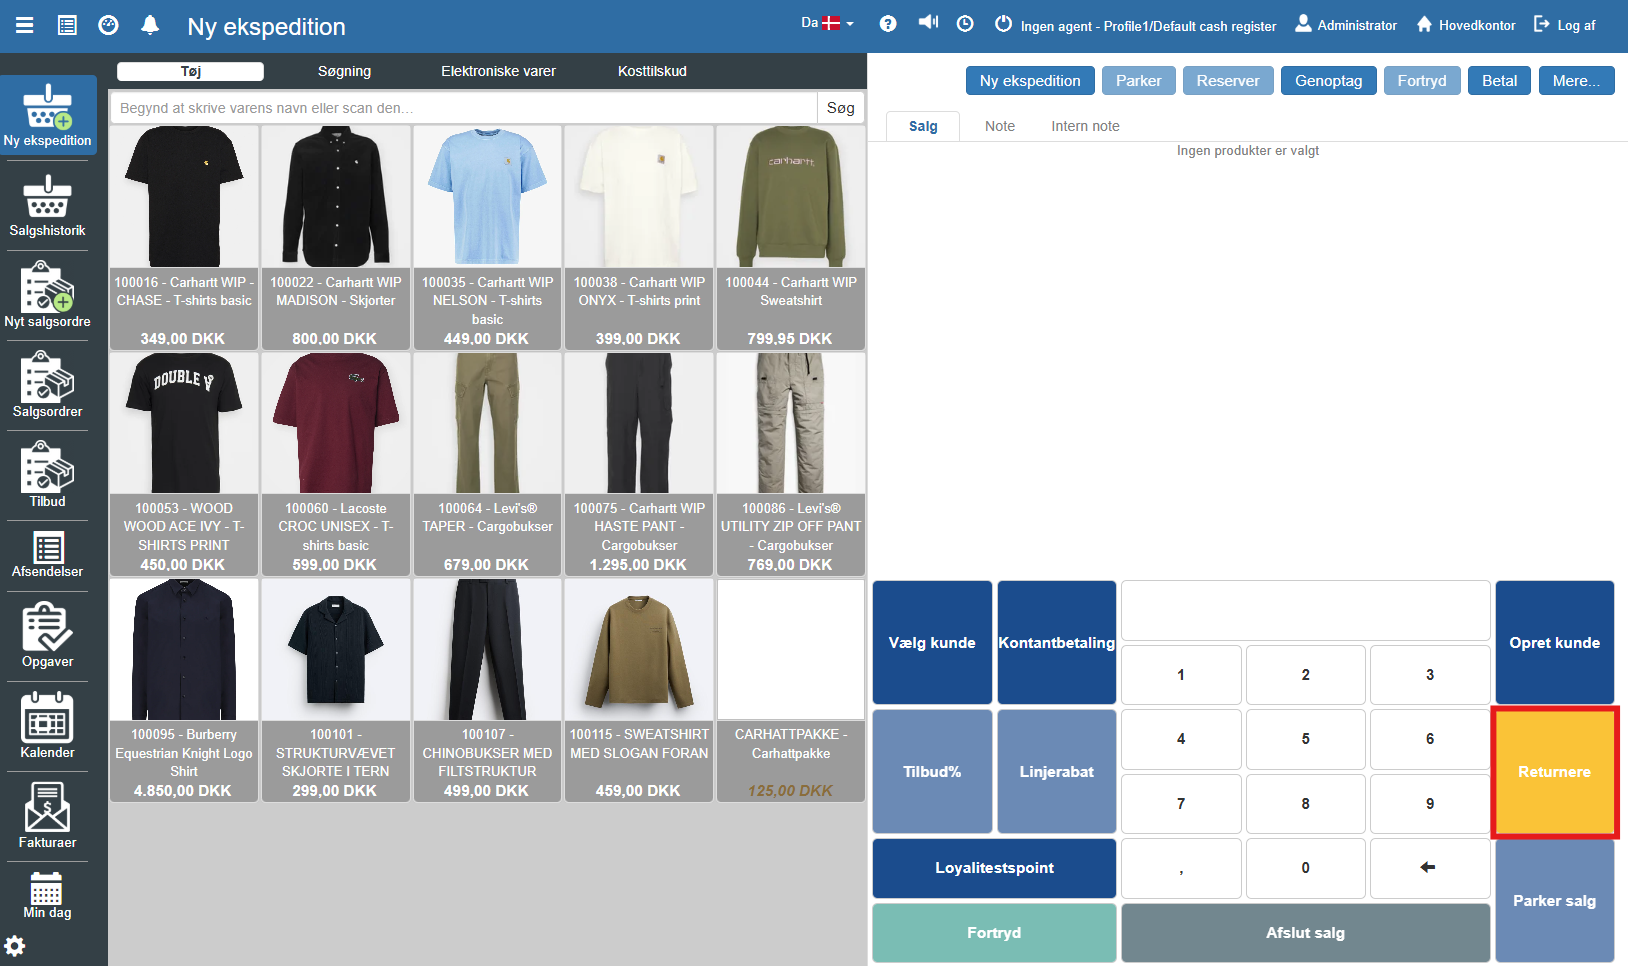
Task: Open the hamburger main menu
Action: click(x=25, y=26)
